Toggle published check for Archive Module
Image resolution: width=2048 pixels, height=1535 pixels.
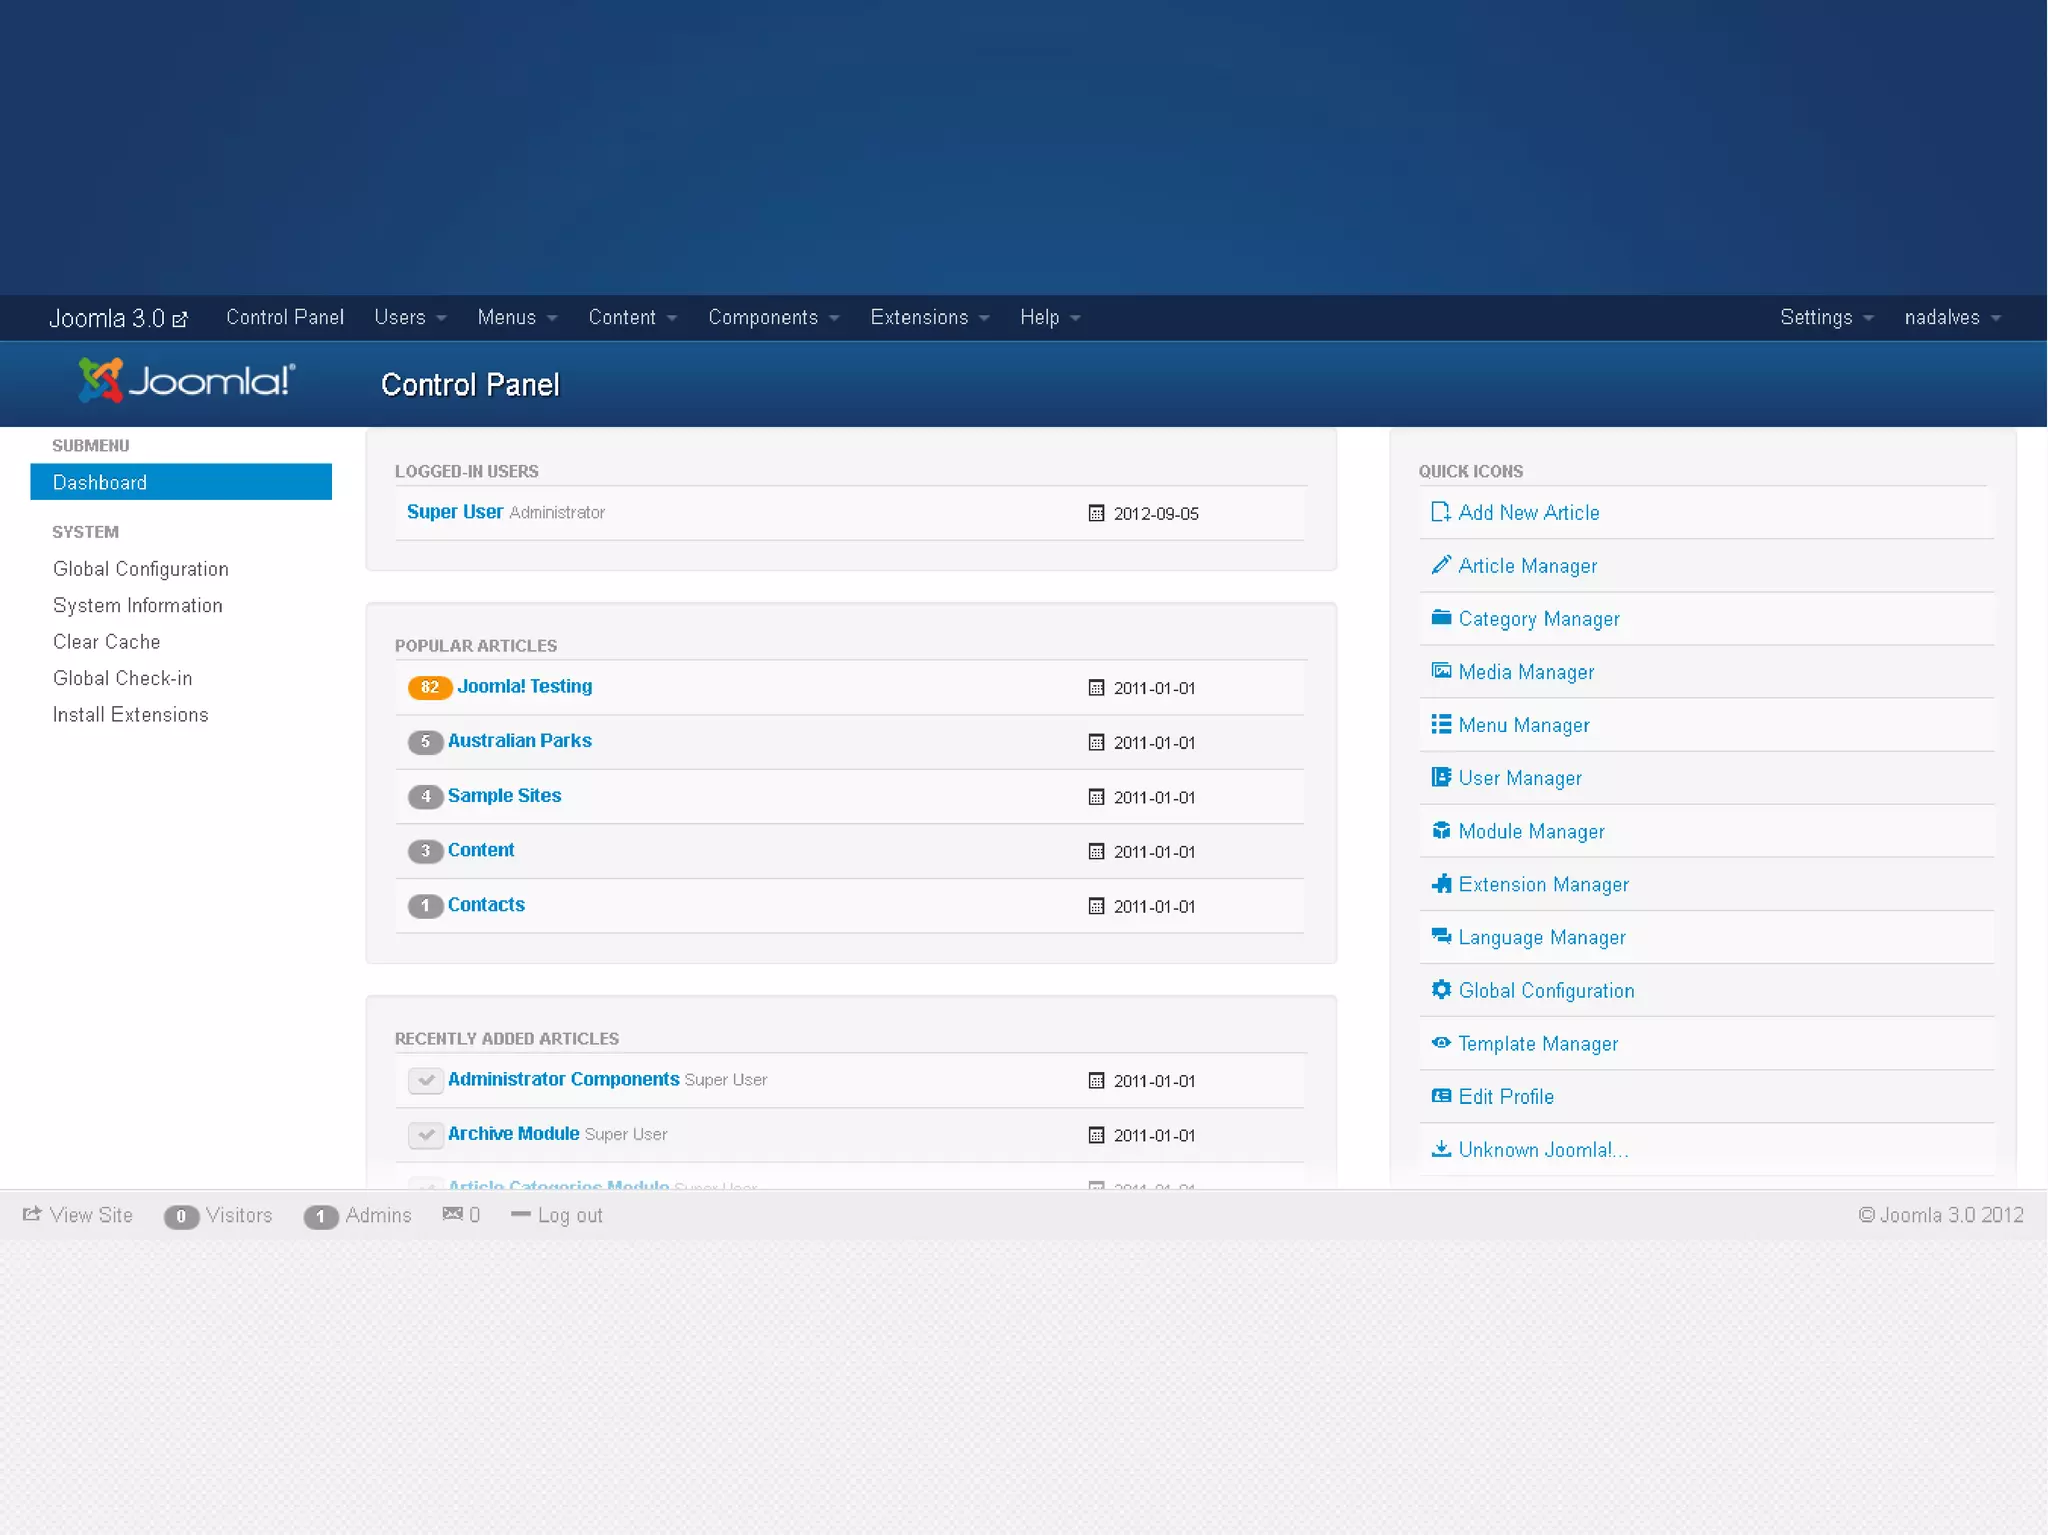click(425, 1134)
